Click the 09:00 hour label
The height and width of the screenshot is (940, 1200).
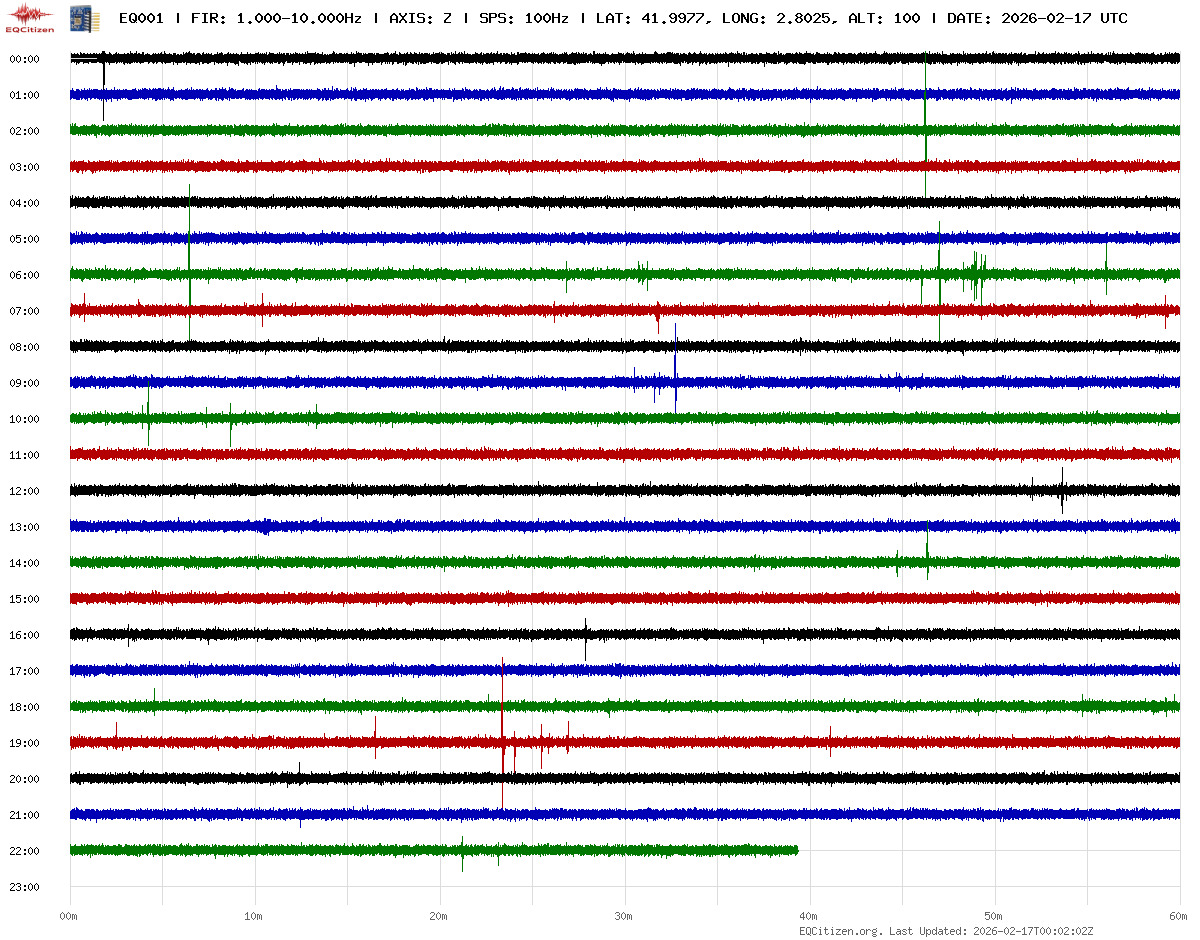(24, 383)
